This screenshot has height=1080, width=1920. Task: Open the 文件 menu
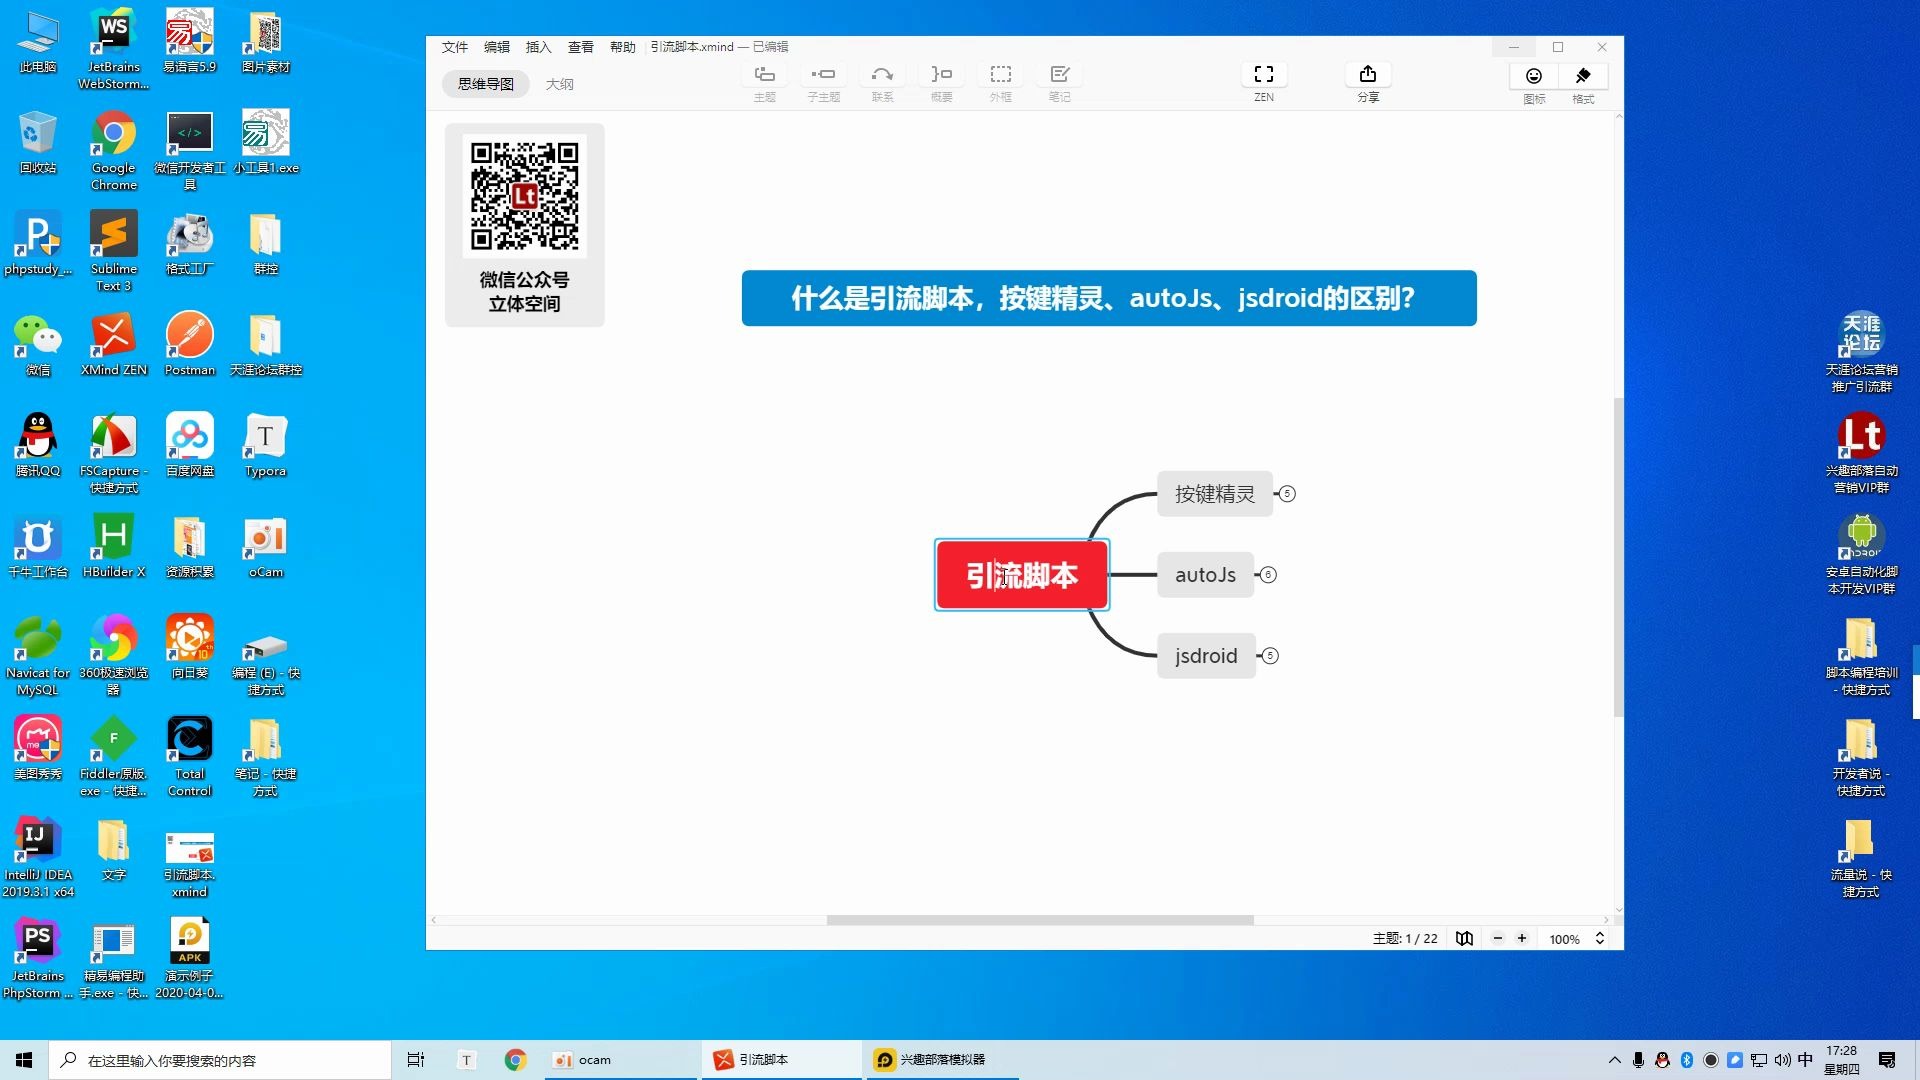pyautogui.click(x=455, y=47)
